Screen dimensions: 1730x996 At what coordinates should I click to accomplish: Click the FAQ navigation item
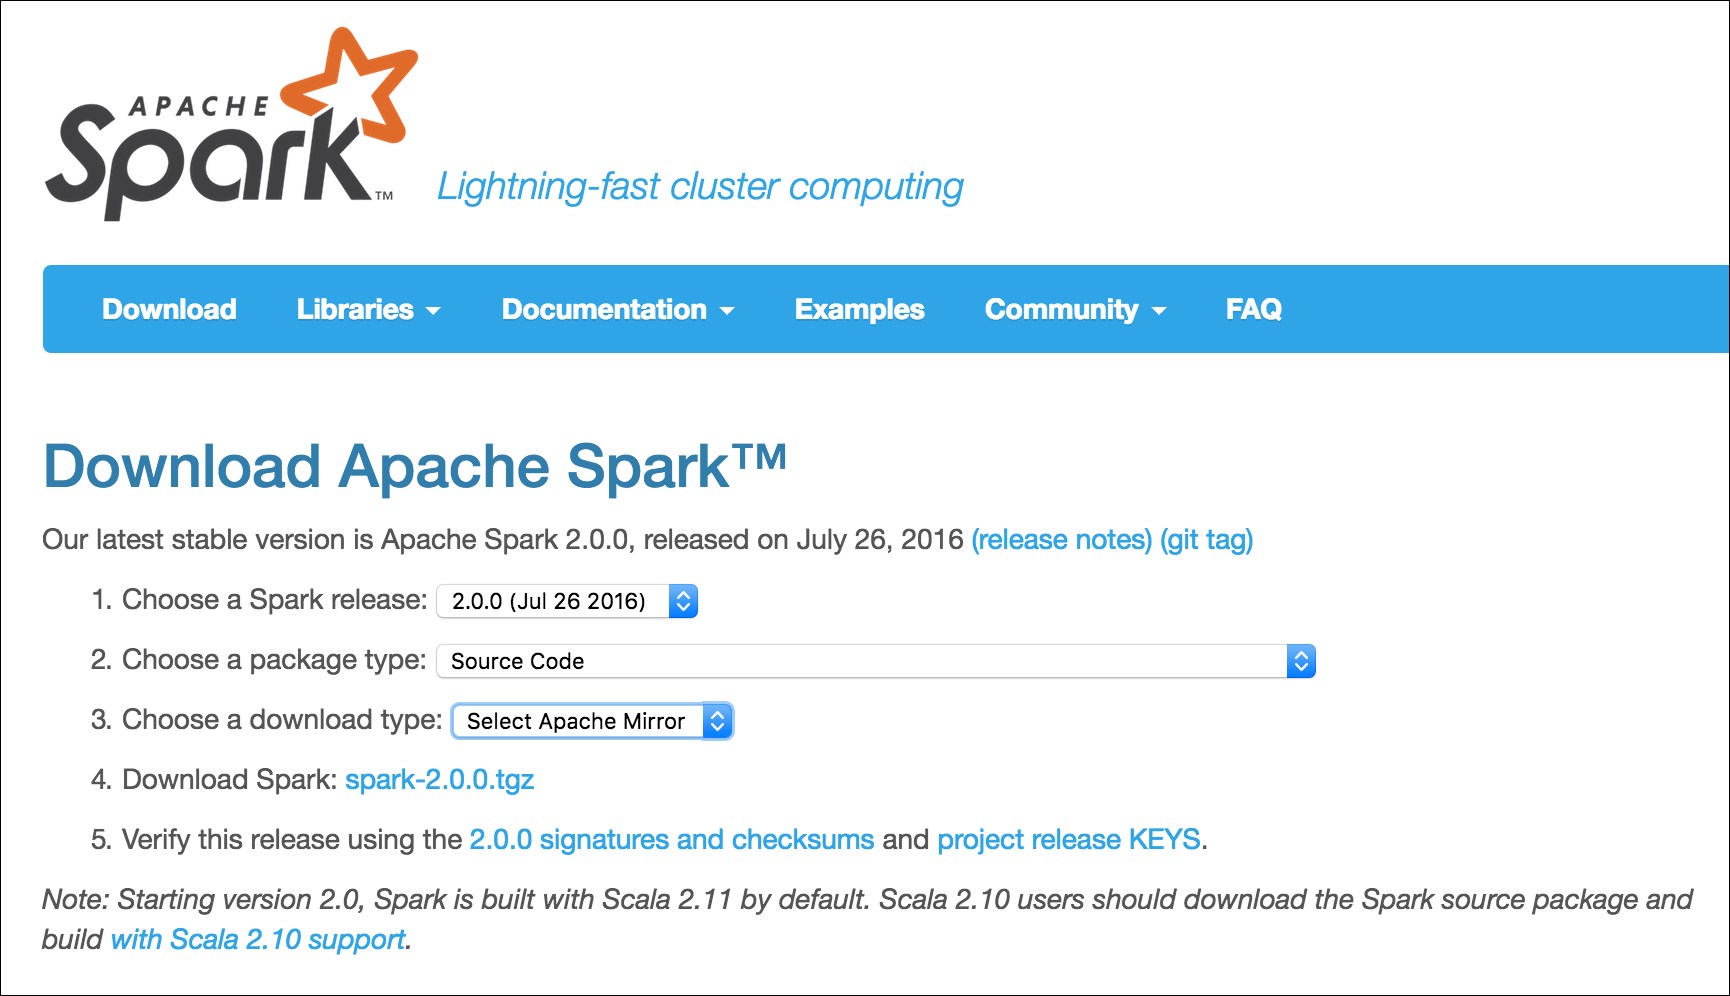1254,309
